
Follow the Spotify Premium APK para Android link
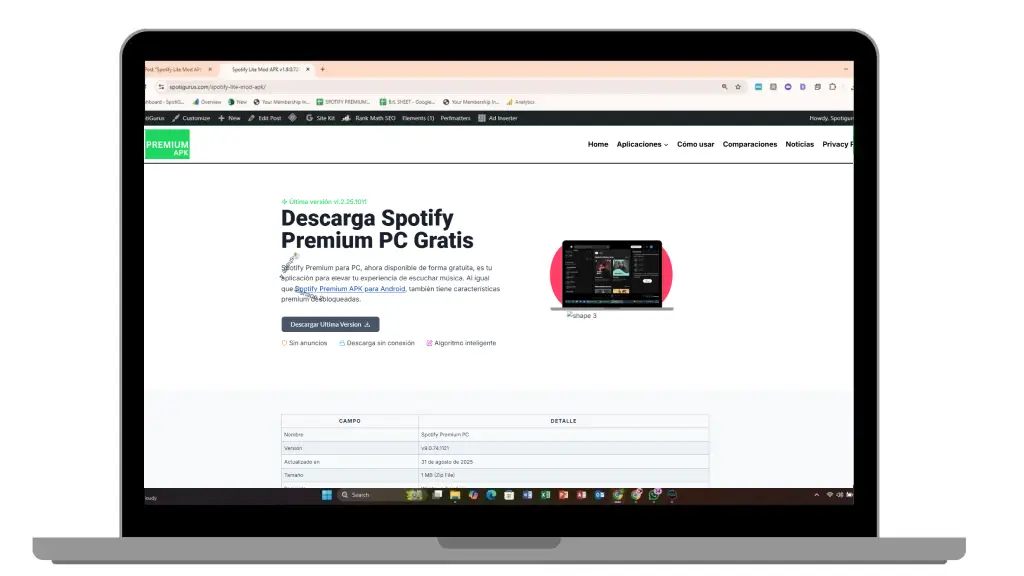(x=350, y=289)
